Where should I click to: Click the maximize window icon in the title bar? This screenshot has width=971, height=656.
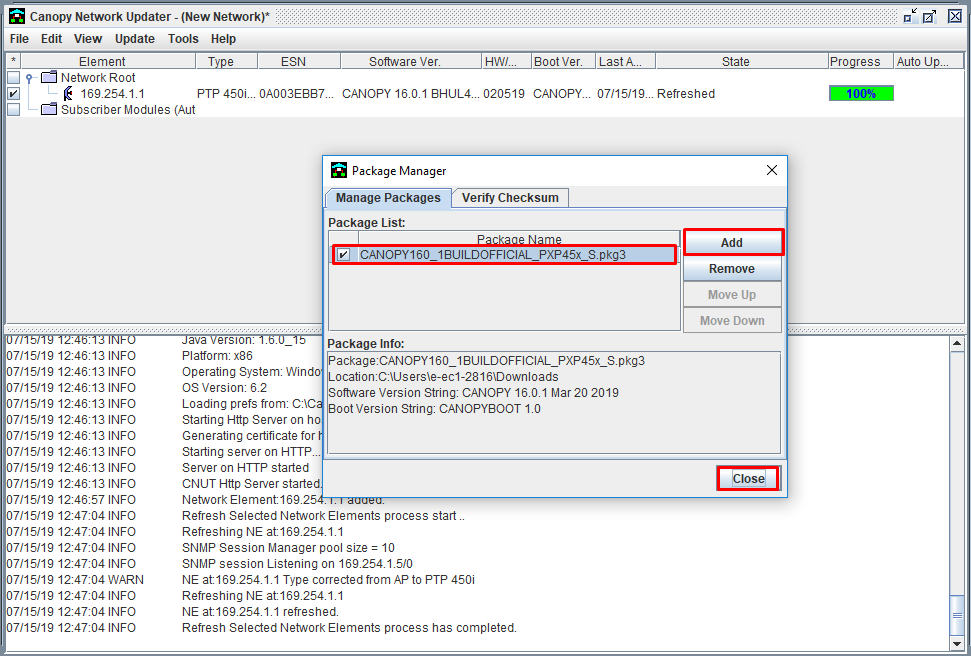[x=930, y=17]
